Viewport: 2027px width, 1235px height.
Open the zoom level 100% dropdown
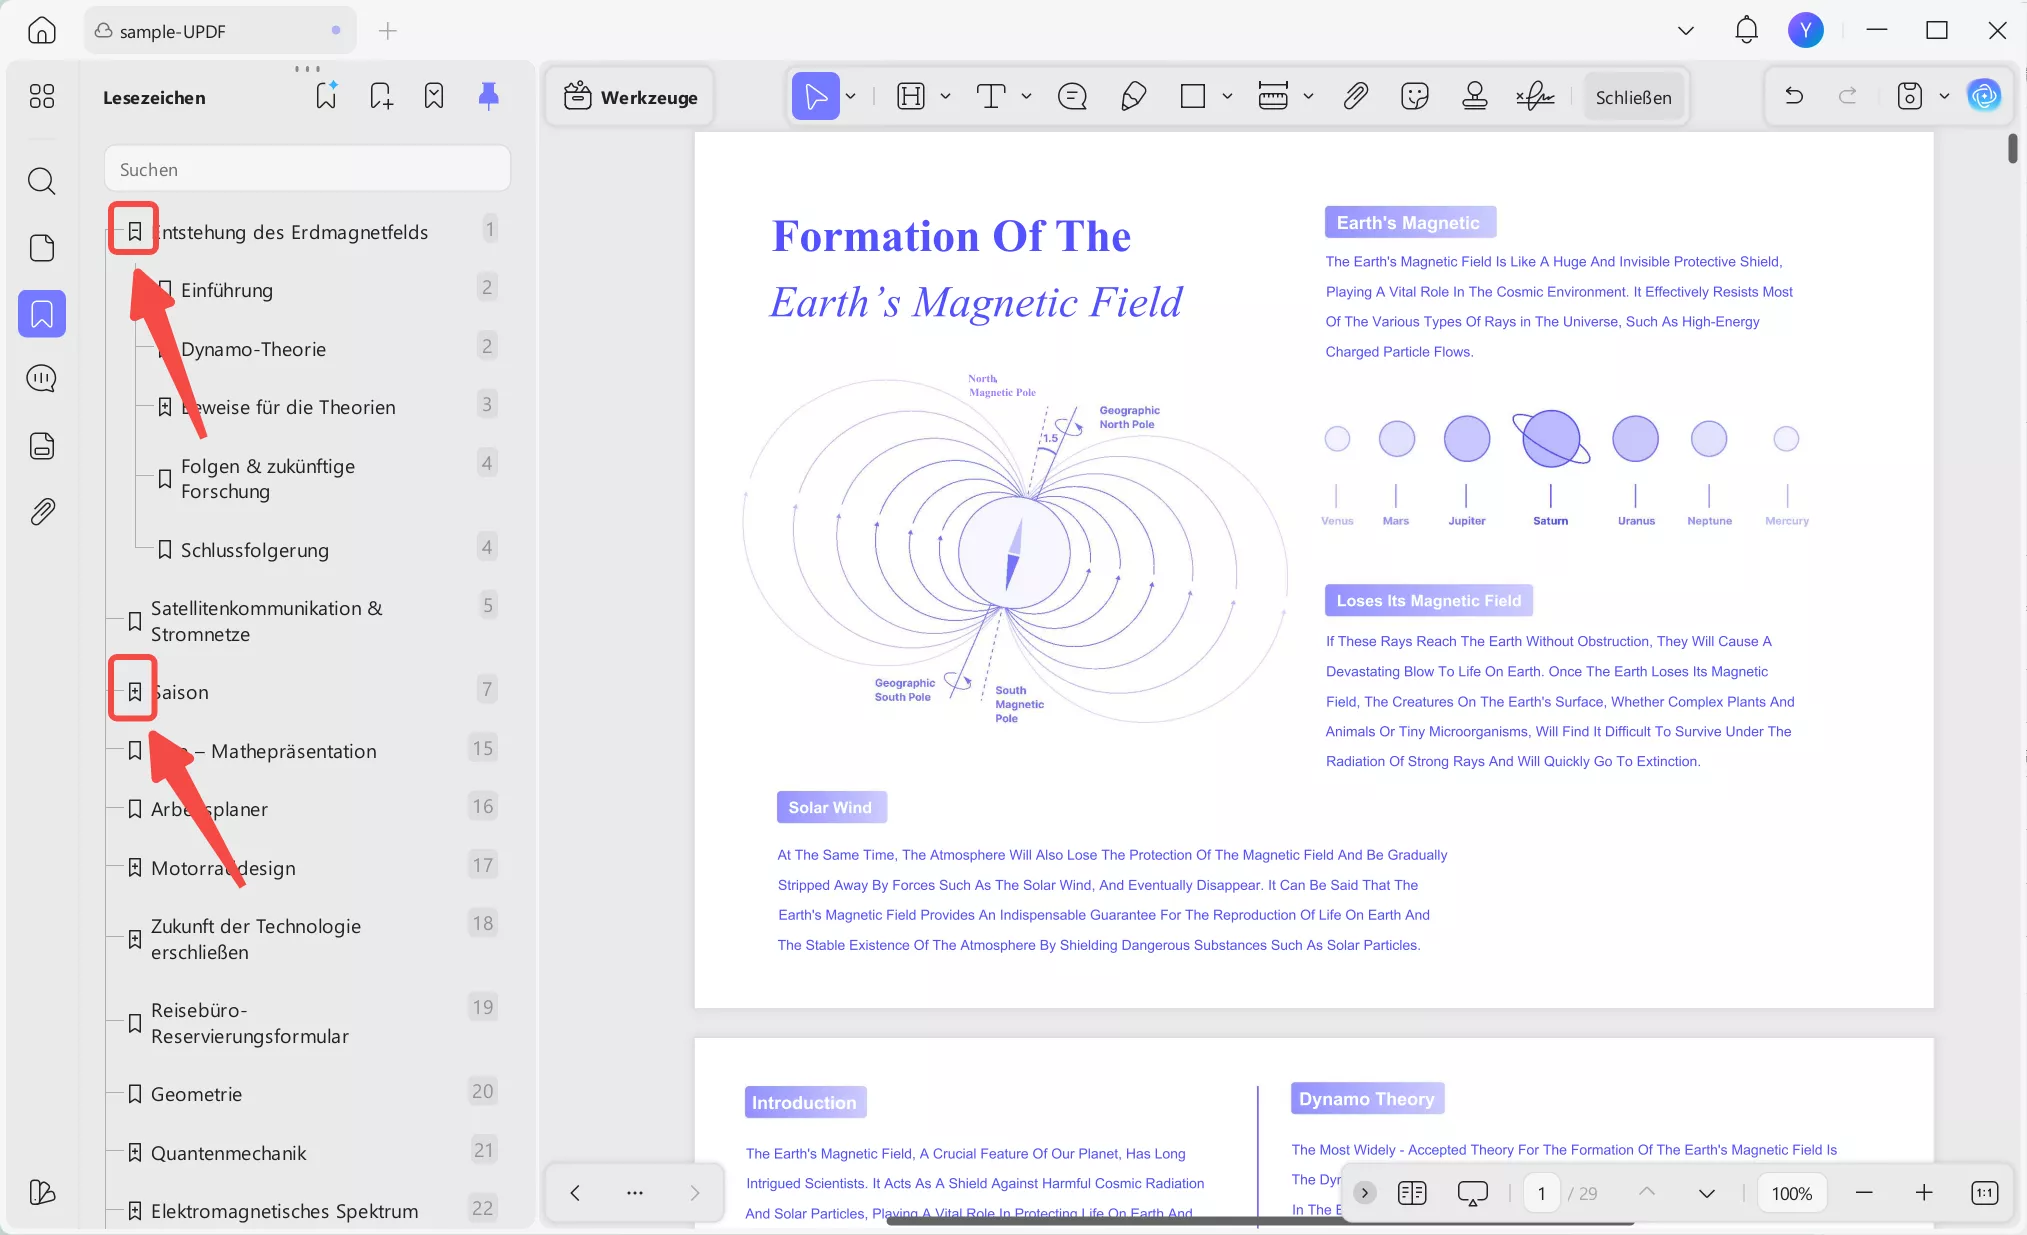1791,1193
